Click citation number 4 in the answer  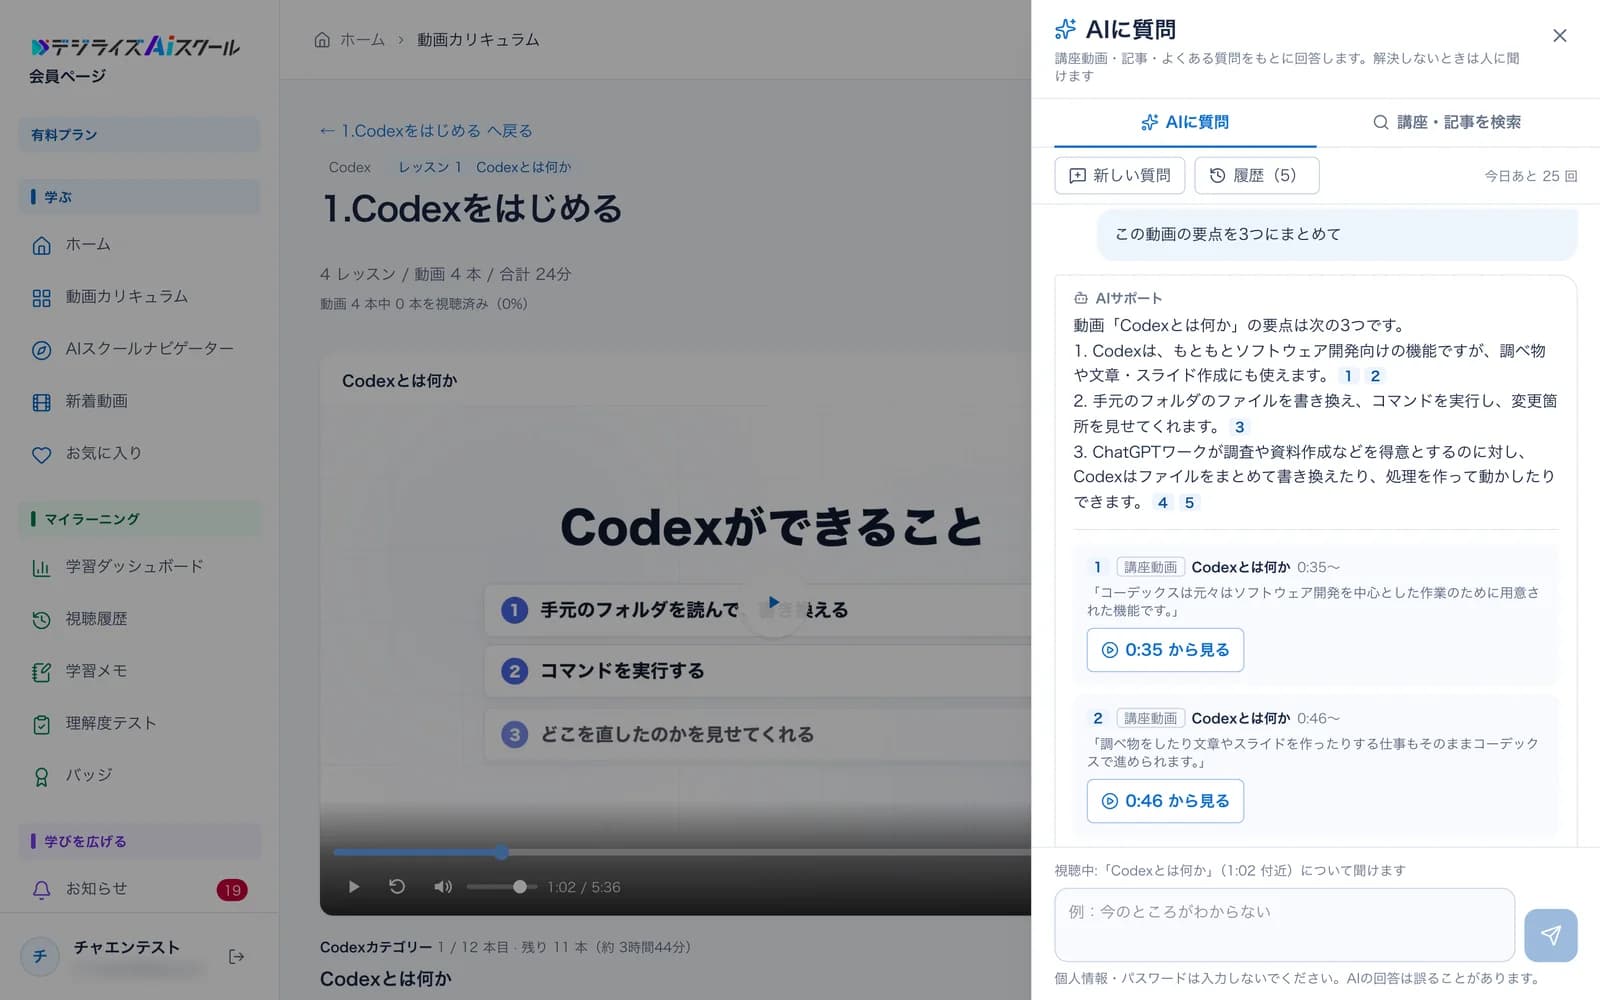point(1162,503)
